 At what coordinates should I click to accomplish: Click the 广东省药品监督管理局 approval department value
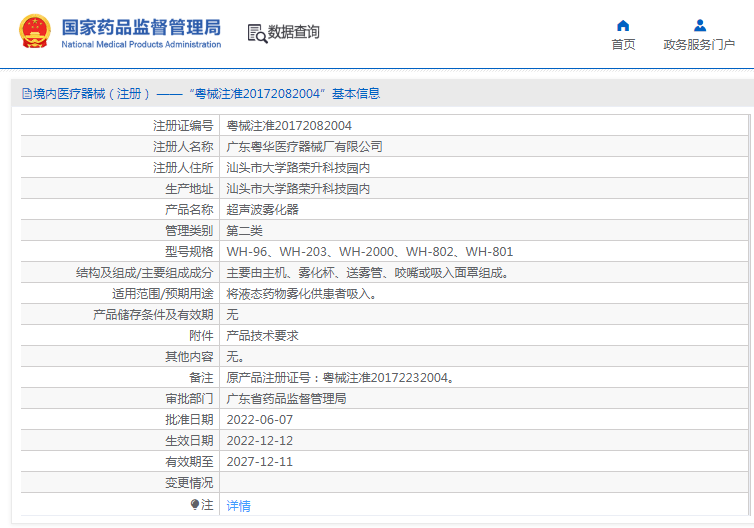coord(286,398)
